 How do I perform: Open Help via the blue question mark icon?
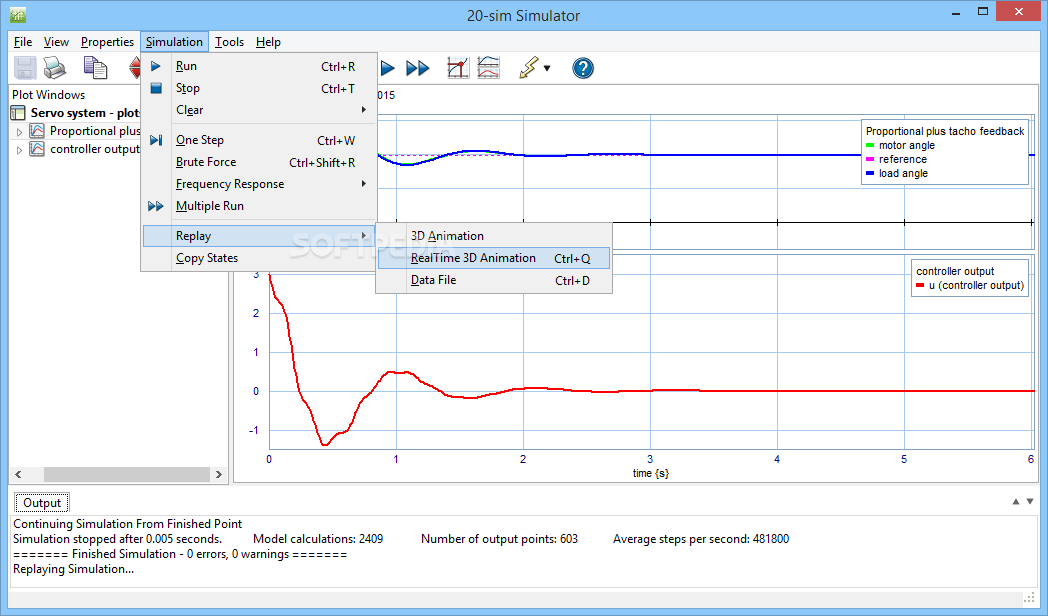point(583,67)
